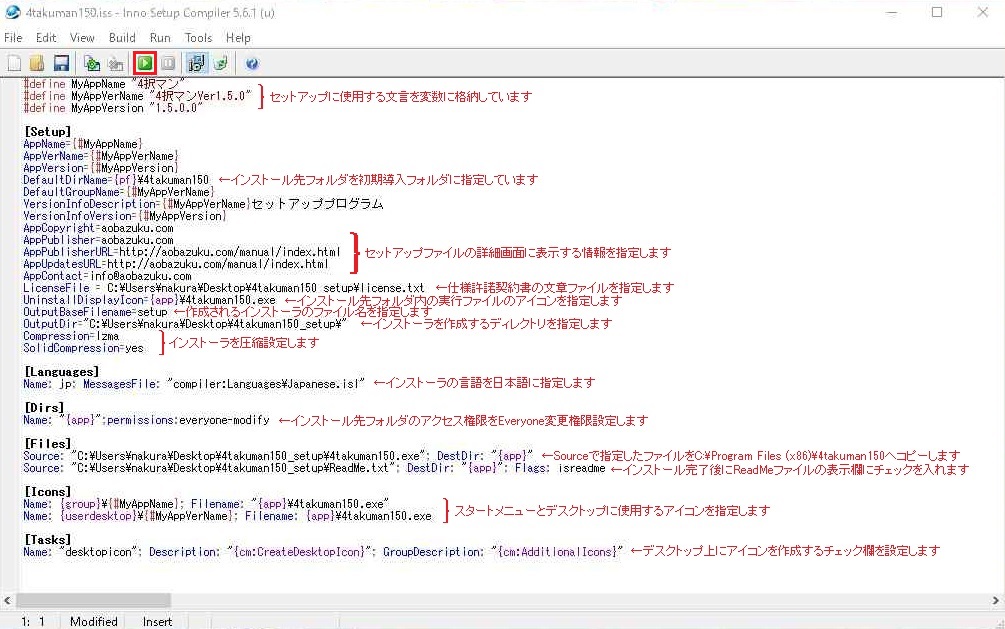Image resolution: width=1005 pixels, height=629 pixels.
Task: Click the Pause toolbar icon
Action: coord(168,63)
